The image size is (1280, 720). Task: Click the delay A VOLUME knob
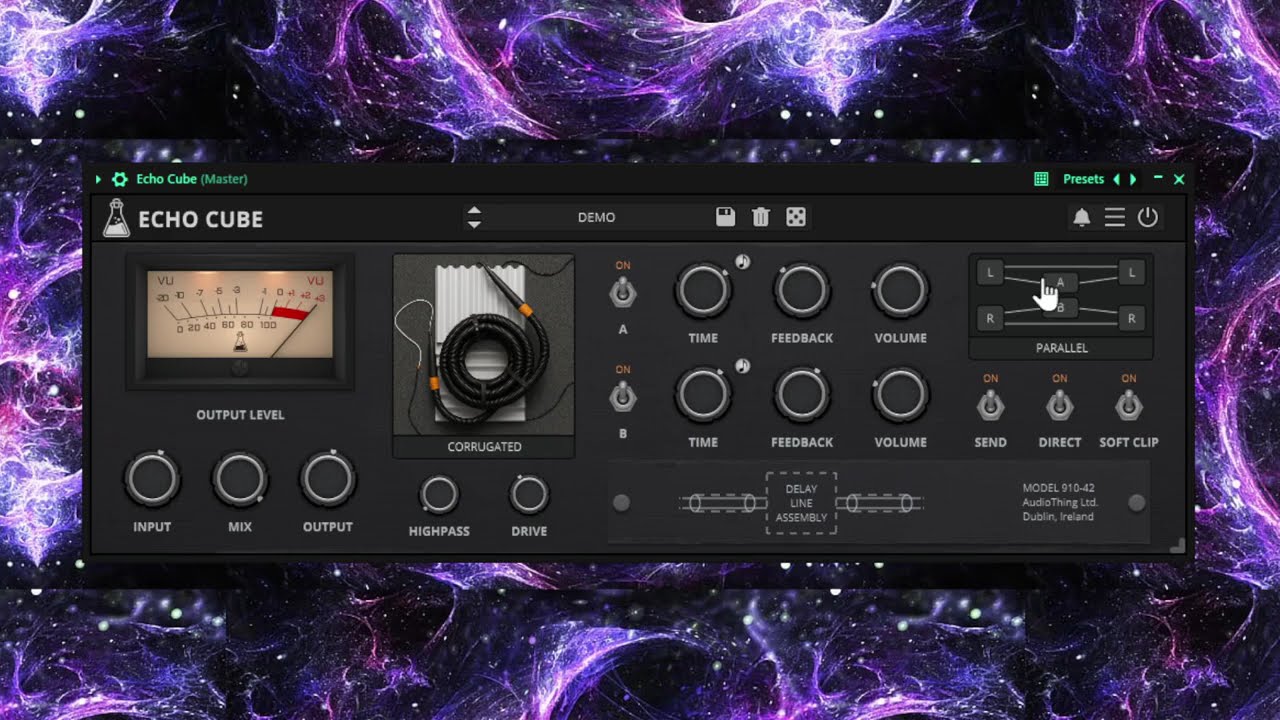[x=901, y=291]
